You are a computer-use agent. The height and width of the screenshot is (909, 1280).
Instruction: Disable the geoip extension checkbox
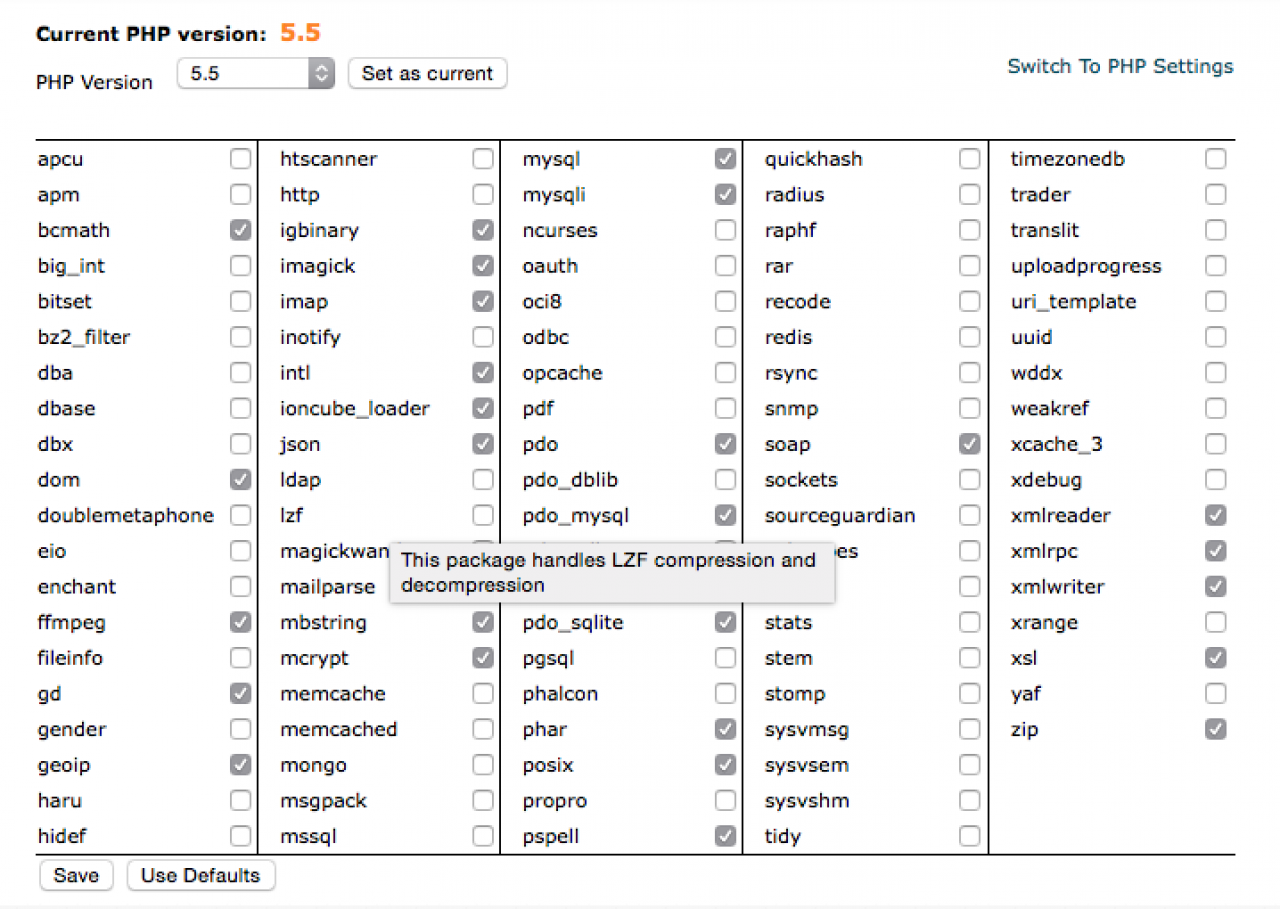pyautogui.click(x=240, y=765)
